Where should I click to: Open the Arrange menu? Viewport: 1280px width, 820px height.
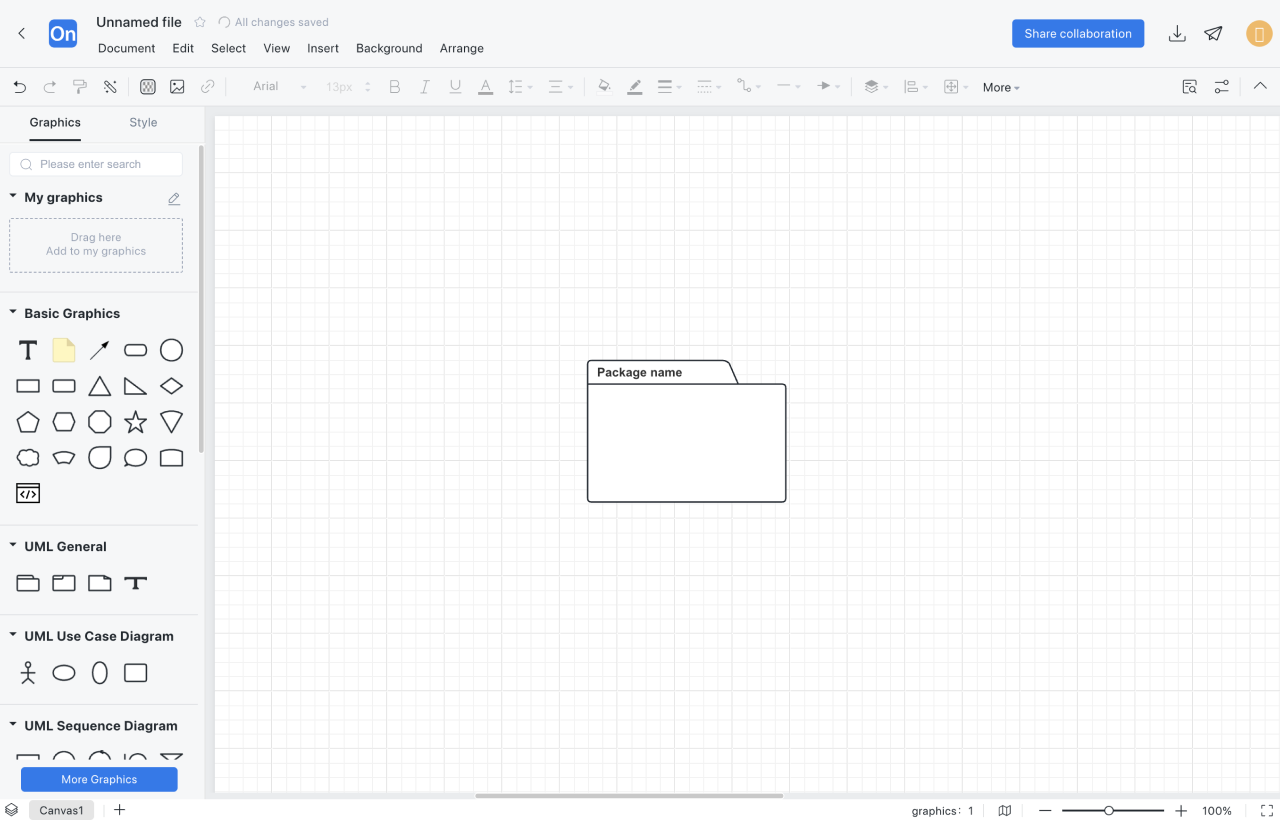coord(461,48)
